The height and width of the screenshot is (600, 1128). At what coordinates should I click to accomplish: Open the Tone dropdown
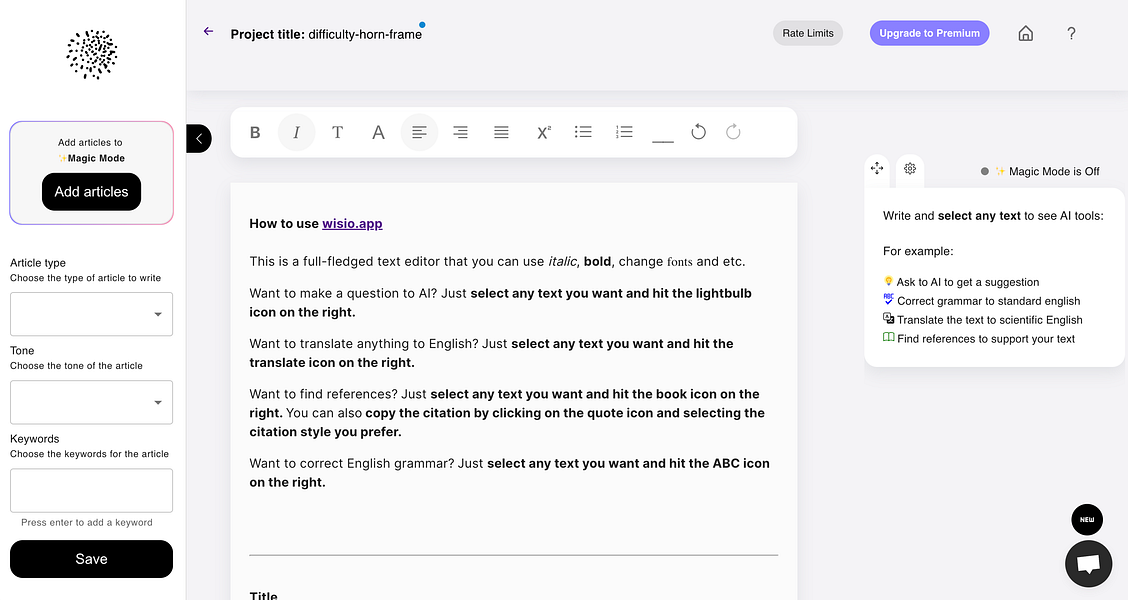coord(91,402)
